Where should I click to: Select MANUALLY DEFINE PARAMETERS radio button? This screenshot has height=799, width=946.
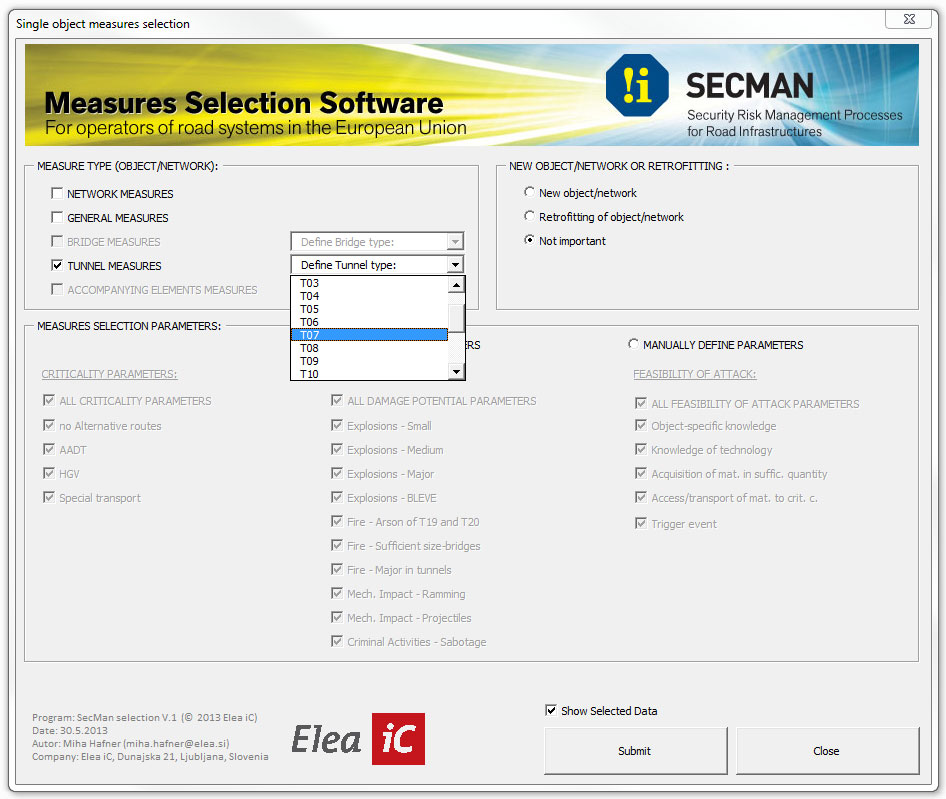634,345
